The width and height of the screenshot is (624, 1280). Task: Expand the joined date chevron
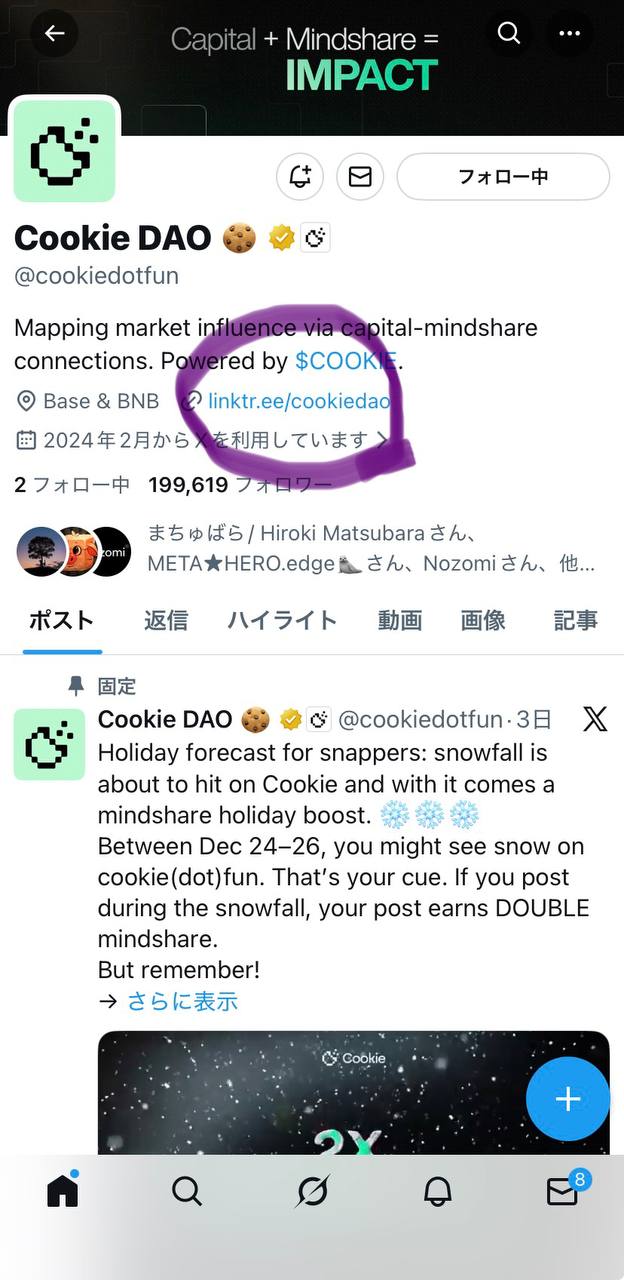382,439
